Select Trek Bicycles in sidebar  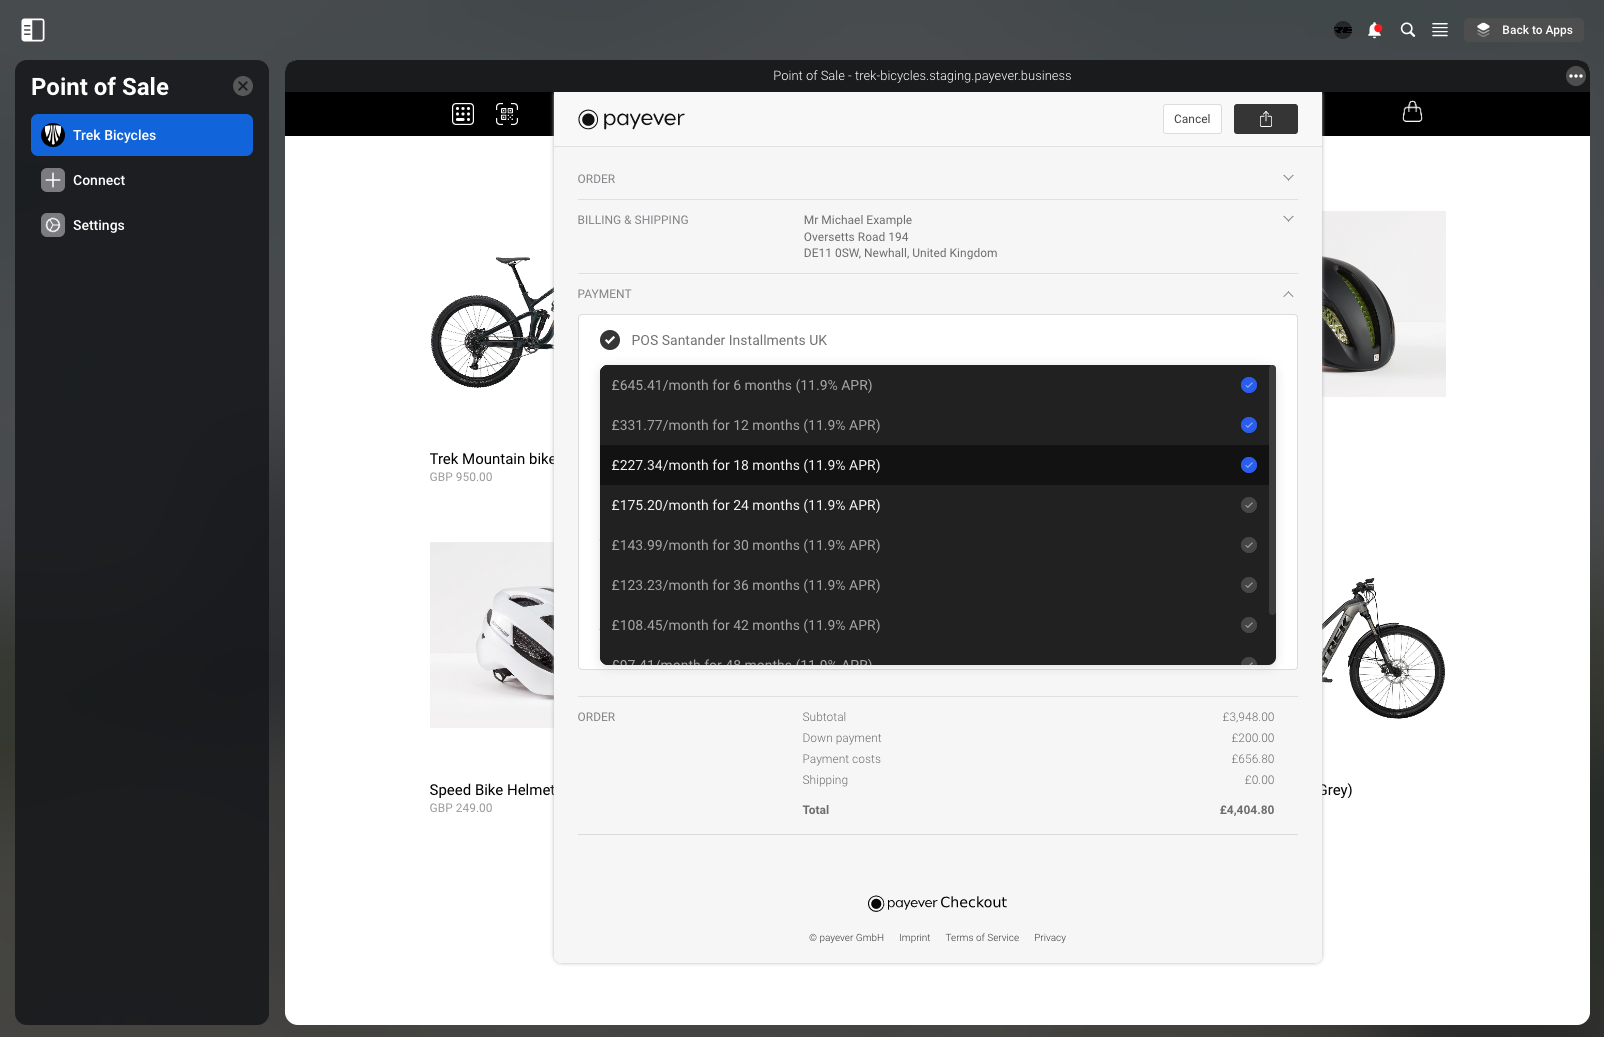[142, 135]
